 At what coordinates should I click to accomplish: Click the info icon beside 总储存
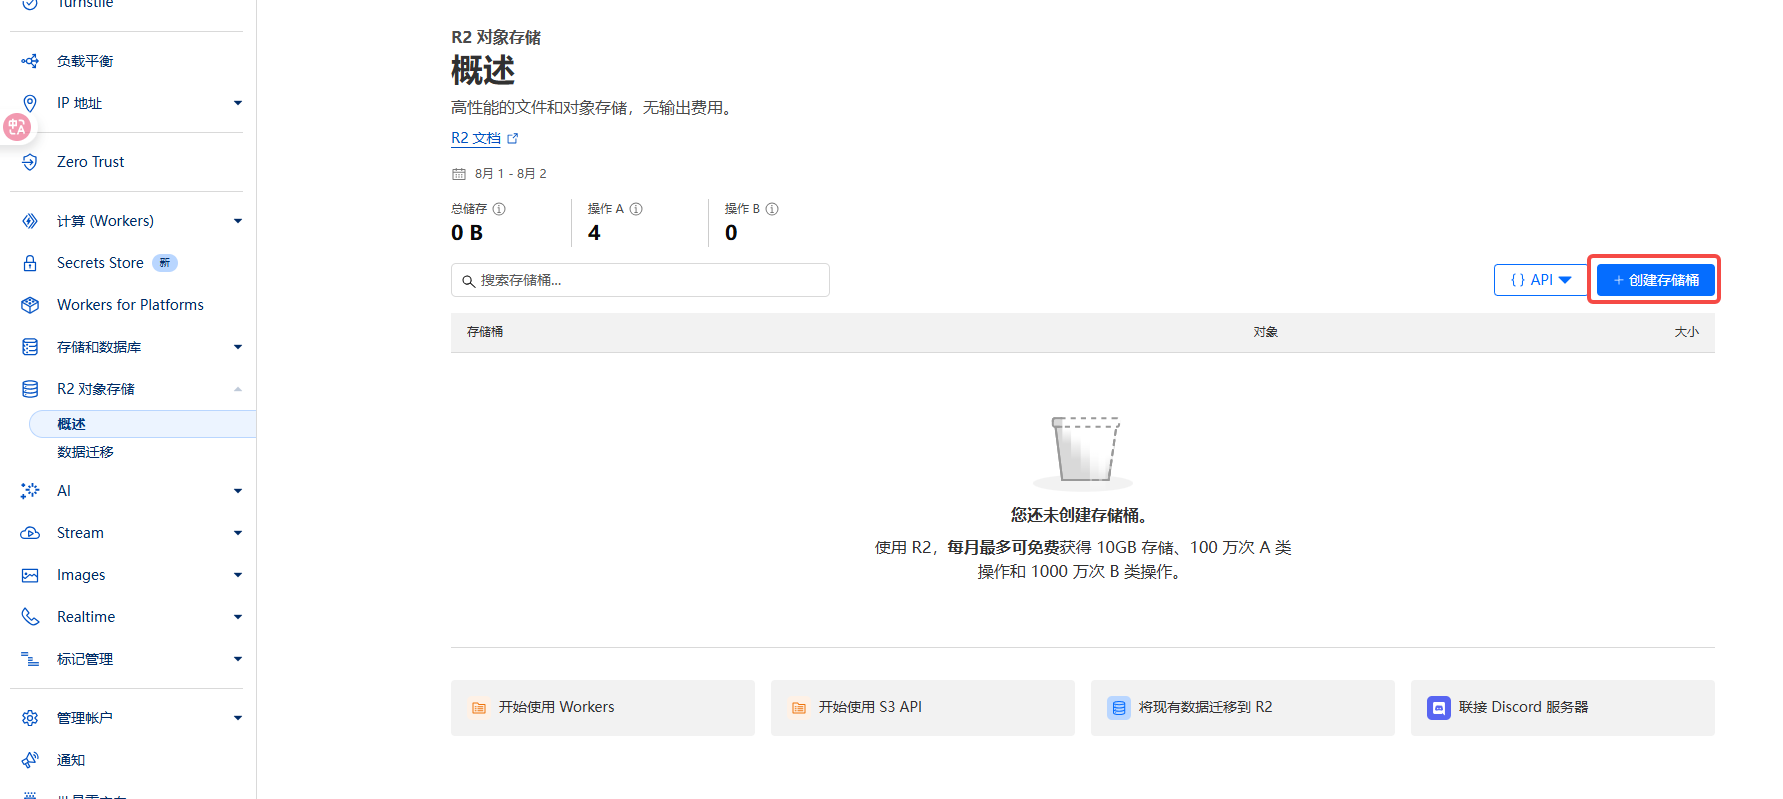tap(499, 209)
